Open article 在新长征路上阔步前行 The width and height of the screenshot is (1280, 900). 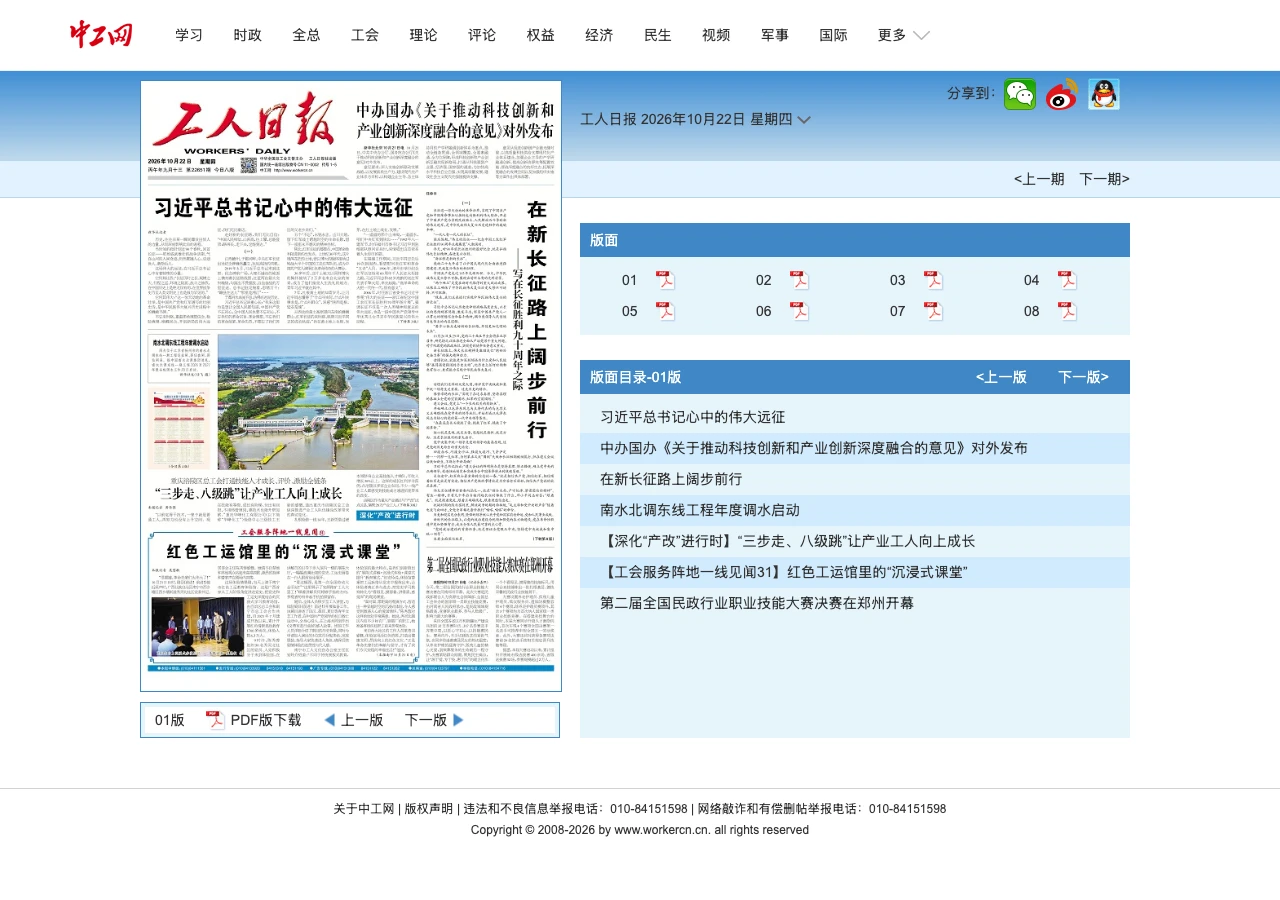[x=671, y=479]
